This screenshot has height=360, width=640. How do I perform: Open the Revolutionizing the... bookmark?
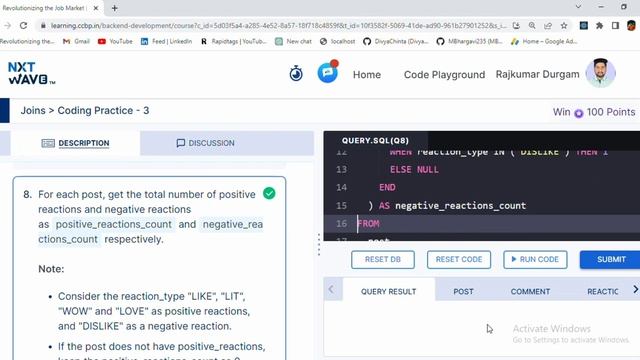[27, 41]
